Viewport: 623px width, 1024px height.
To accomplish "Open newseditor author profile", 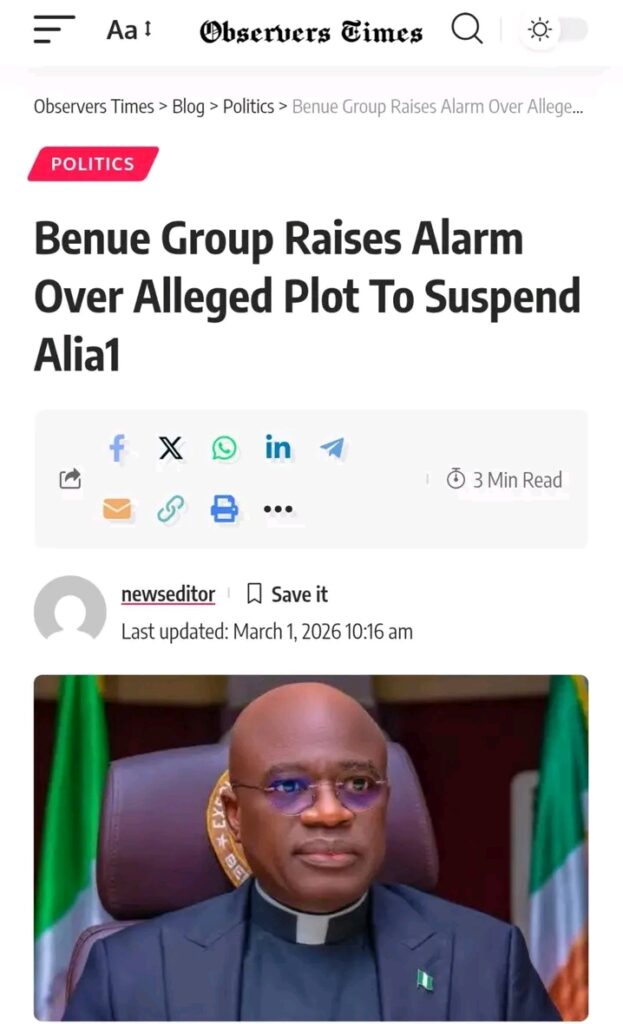I will tap(168, 594).
